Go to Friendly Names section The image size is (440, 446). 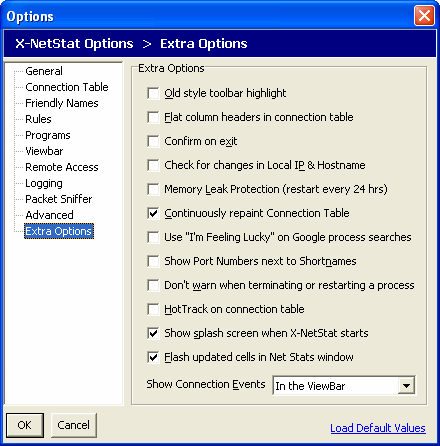pyautogui.click(x=62, y=103)
